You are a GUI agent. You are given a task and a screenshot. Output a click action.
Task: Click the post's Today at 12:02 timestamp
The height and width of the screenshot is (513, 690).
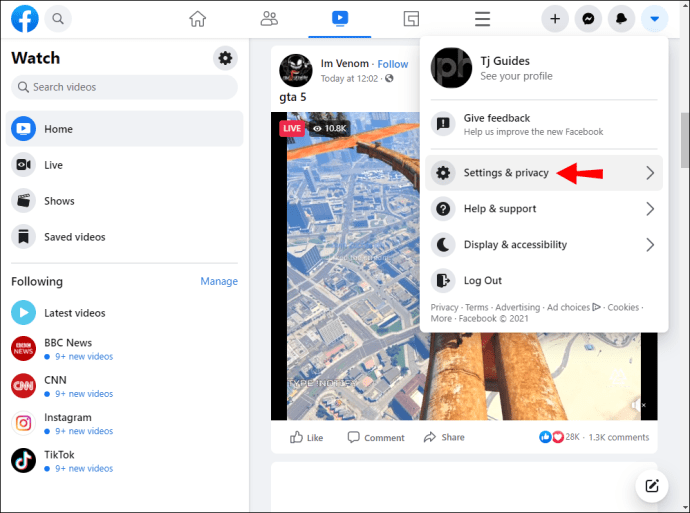click(349, 79)
